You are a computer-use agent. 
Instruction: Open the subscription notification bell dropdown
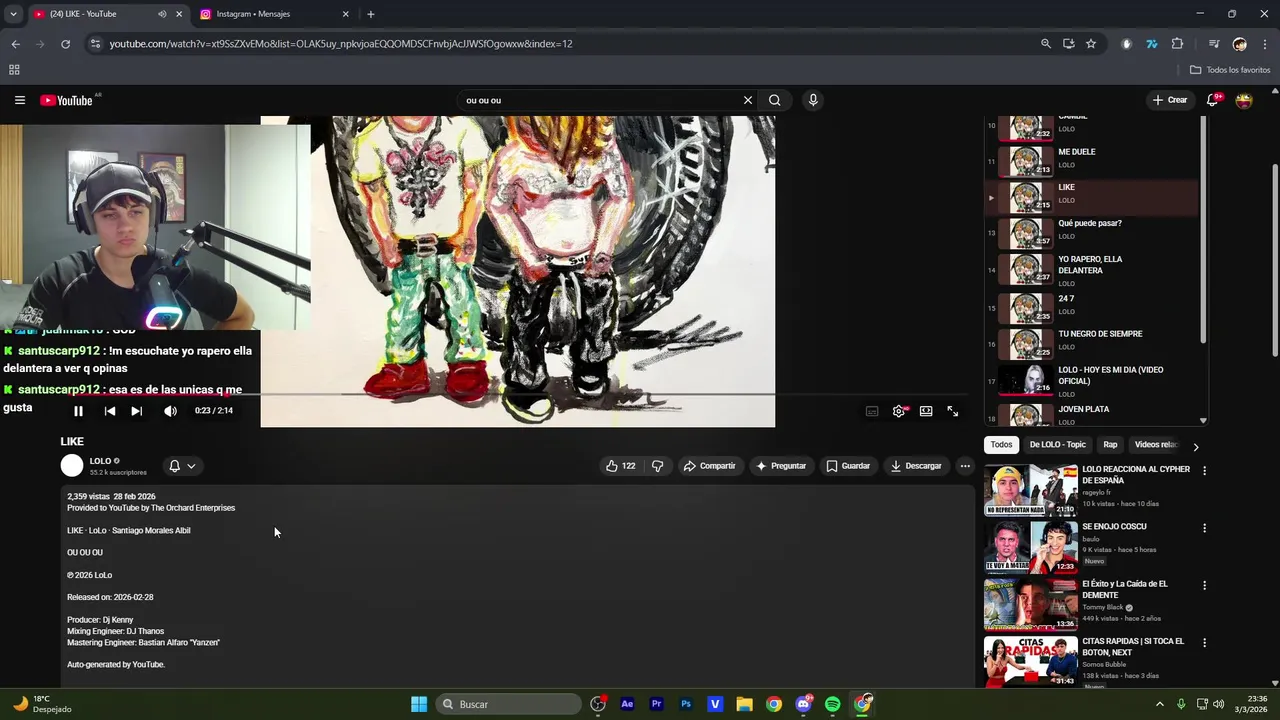click(x=182, y=466)
